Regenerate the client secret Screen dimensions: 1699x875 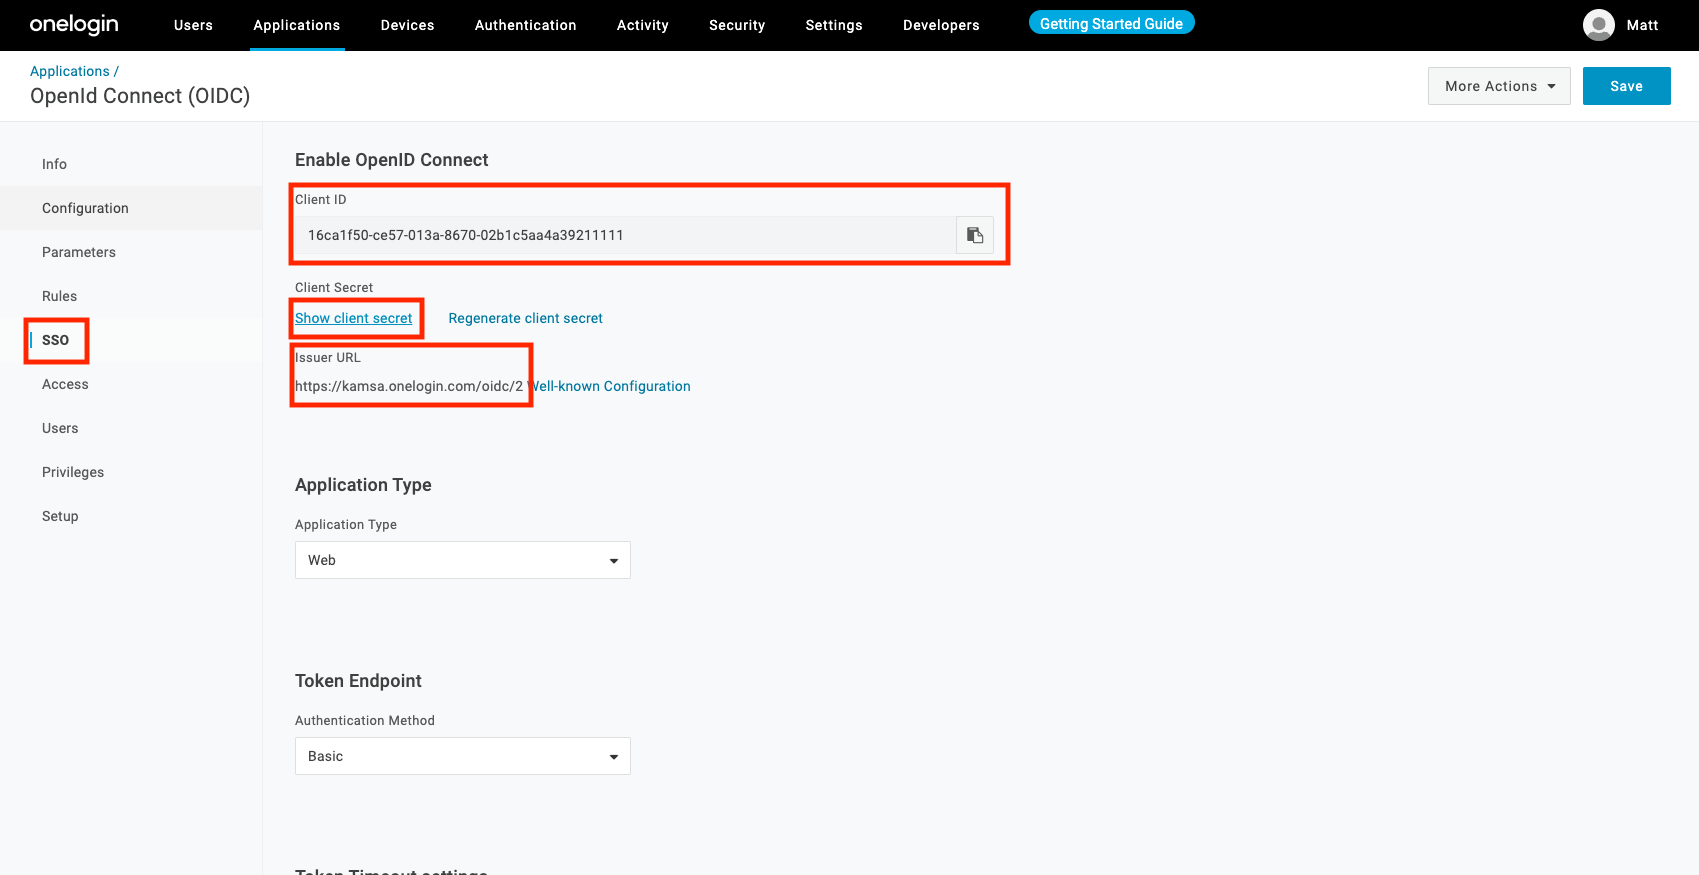525,318
